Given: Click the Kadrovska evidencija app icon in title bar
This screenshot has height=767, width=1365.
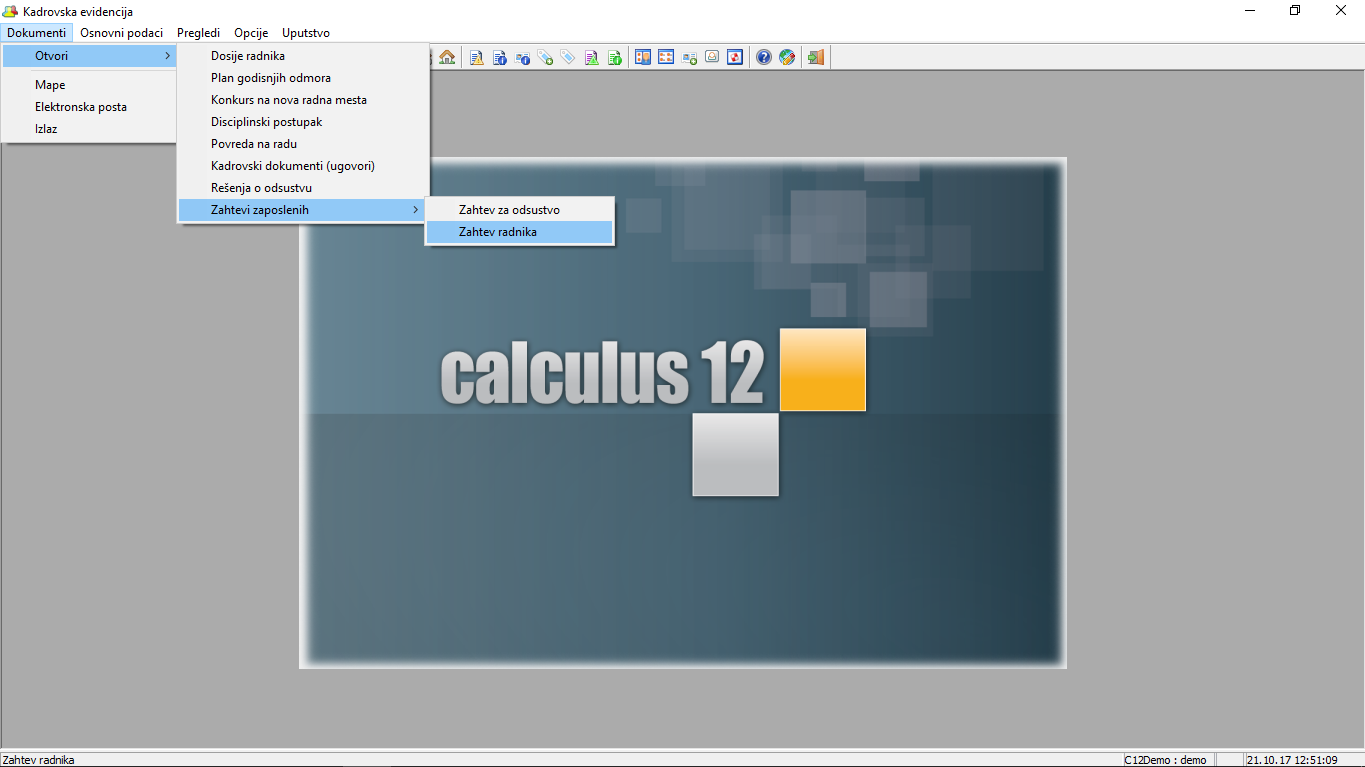Looking at the screenshot, I should 10,11.
